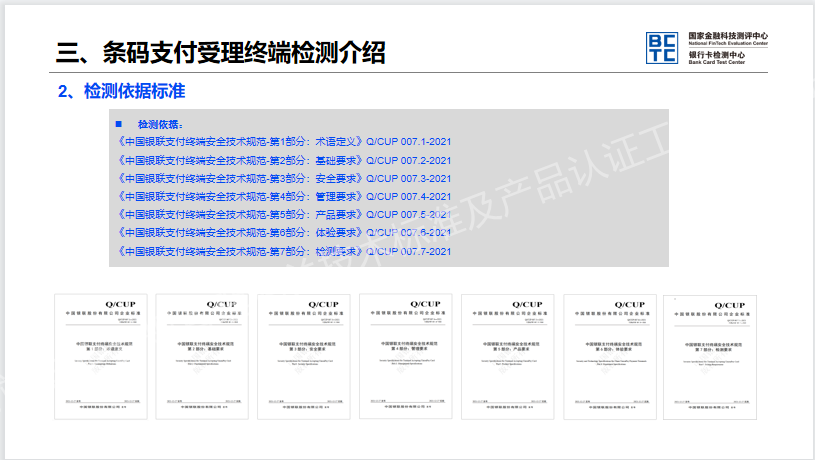Select the line ending Q/CUP 007.6-2021

pyautogui.click(x=284, y=233)
